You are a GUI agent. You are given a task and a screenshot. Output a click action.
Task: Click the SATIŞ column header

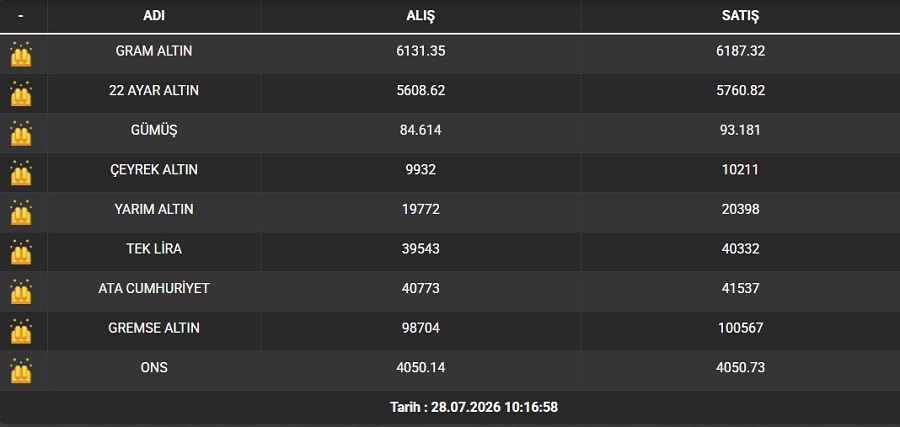(740, 16)
